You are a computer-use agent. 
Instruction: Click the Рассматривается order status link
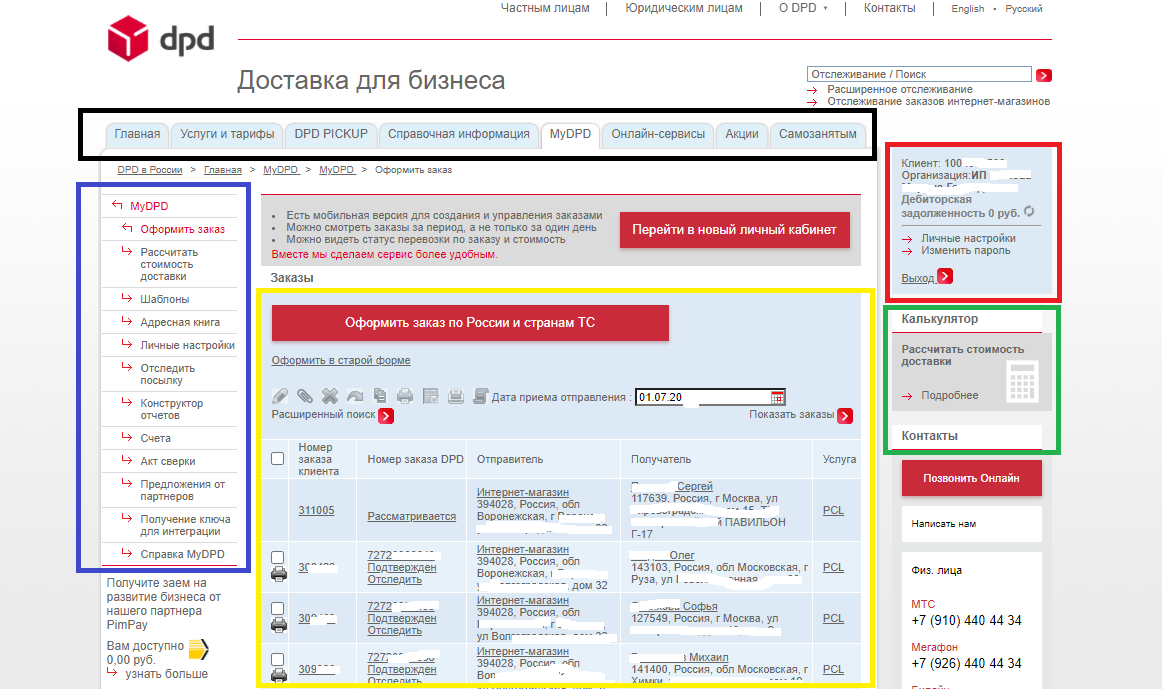pos(411,516)
